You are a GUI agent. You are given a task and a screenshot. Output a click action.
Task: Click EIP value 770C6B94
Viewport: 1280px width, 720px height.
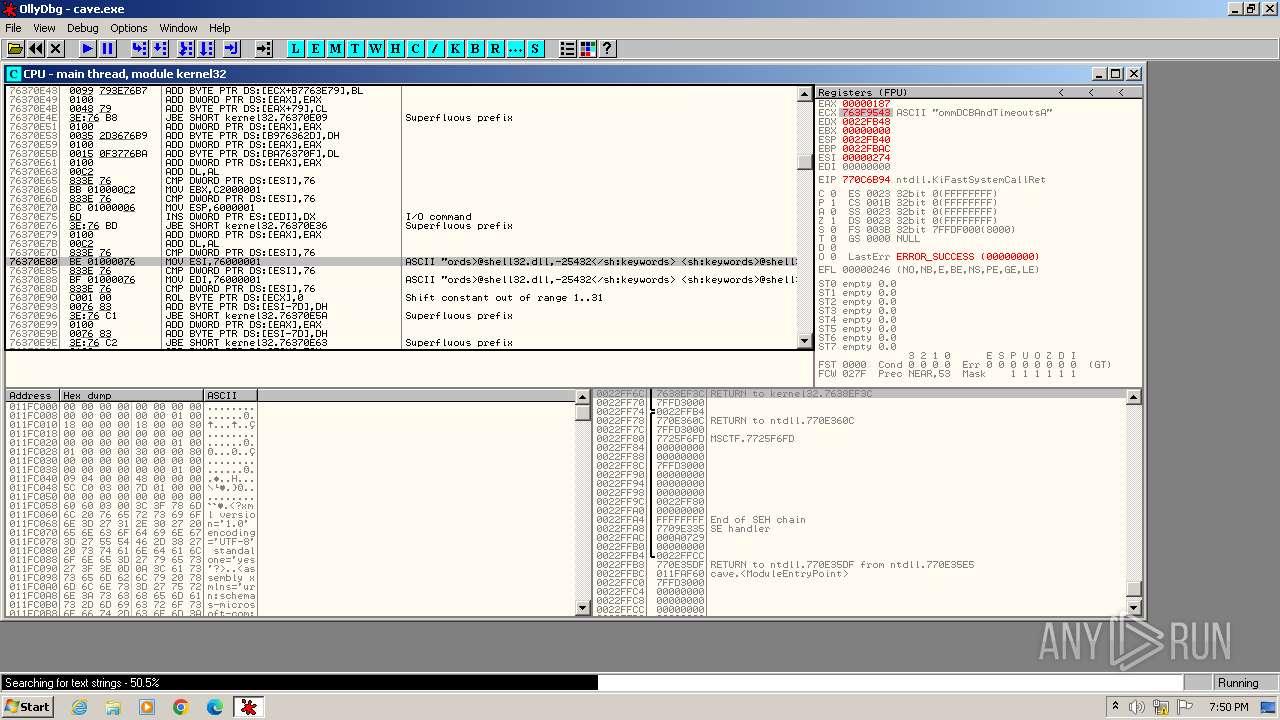[x=866, y=180]
